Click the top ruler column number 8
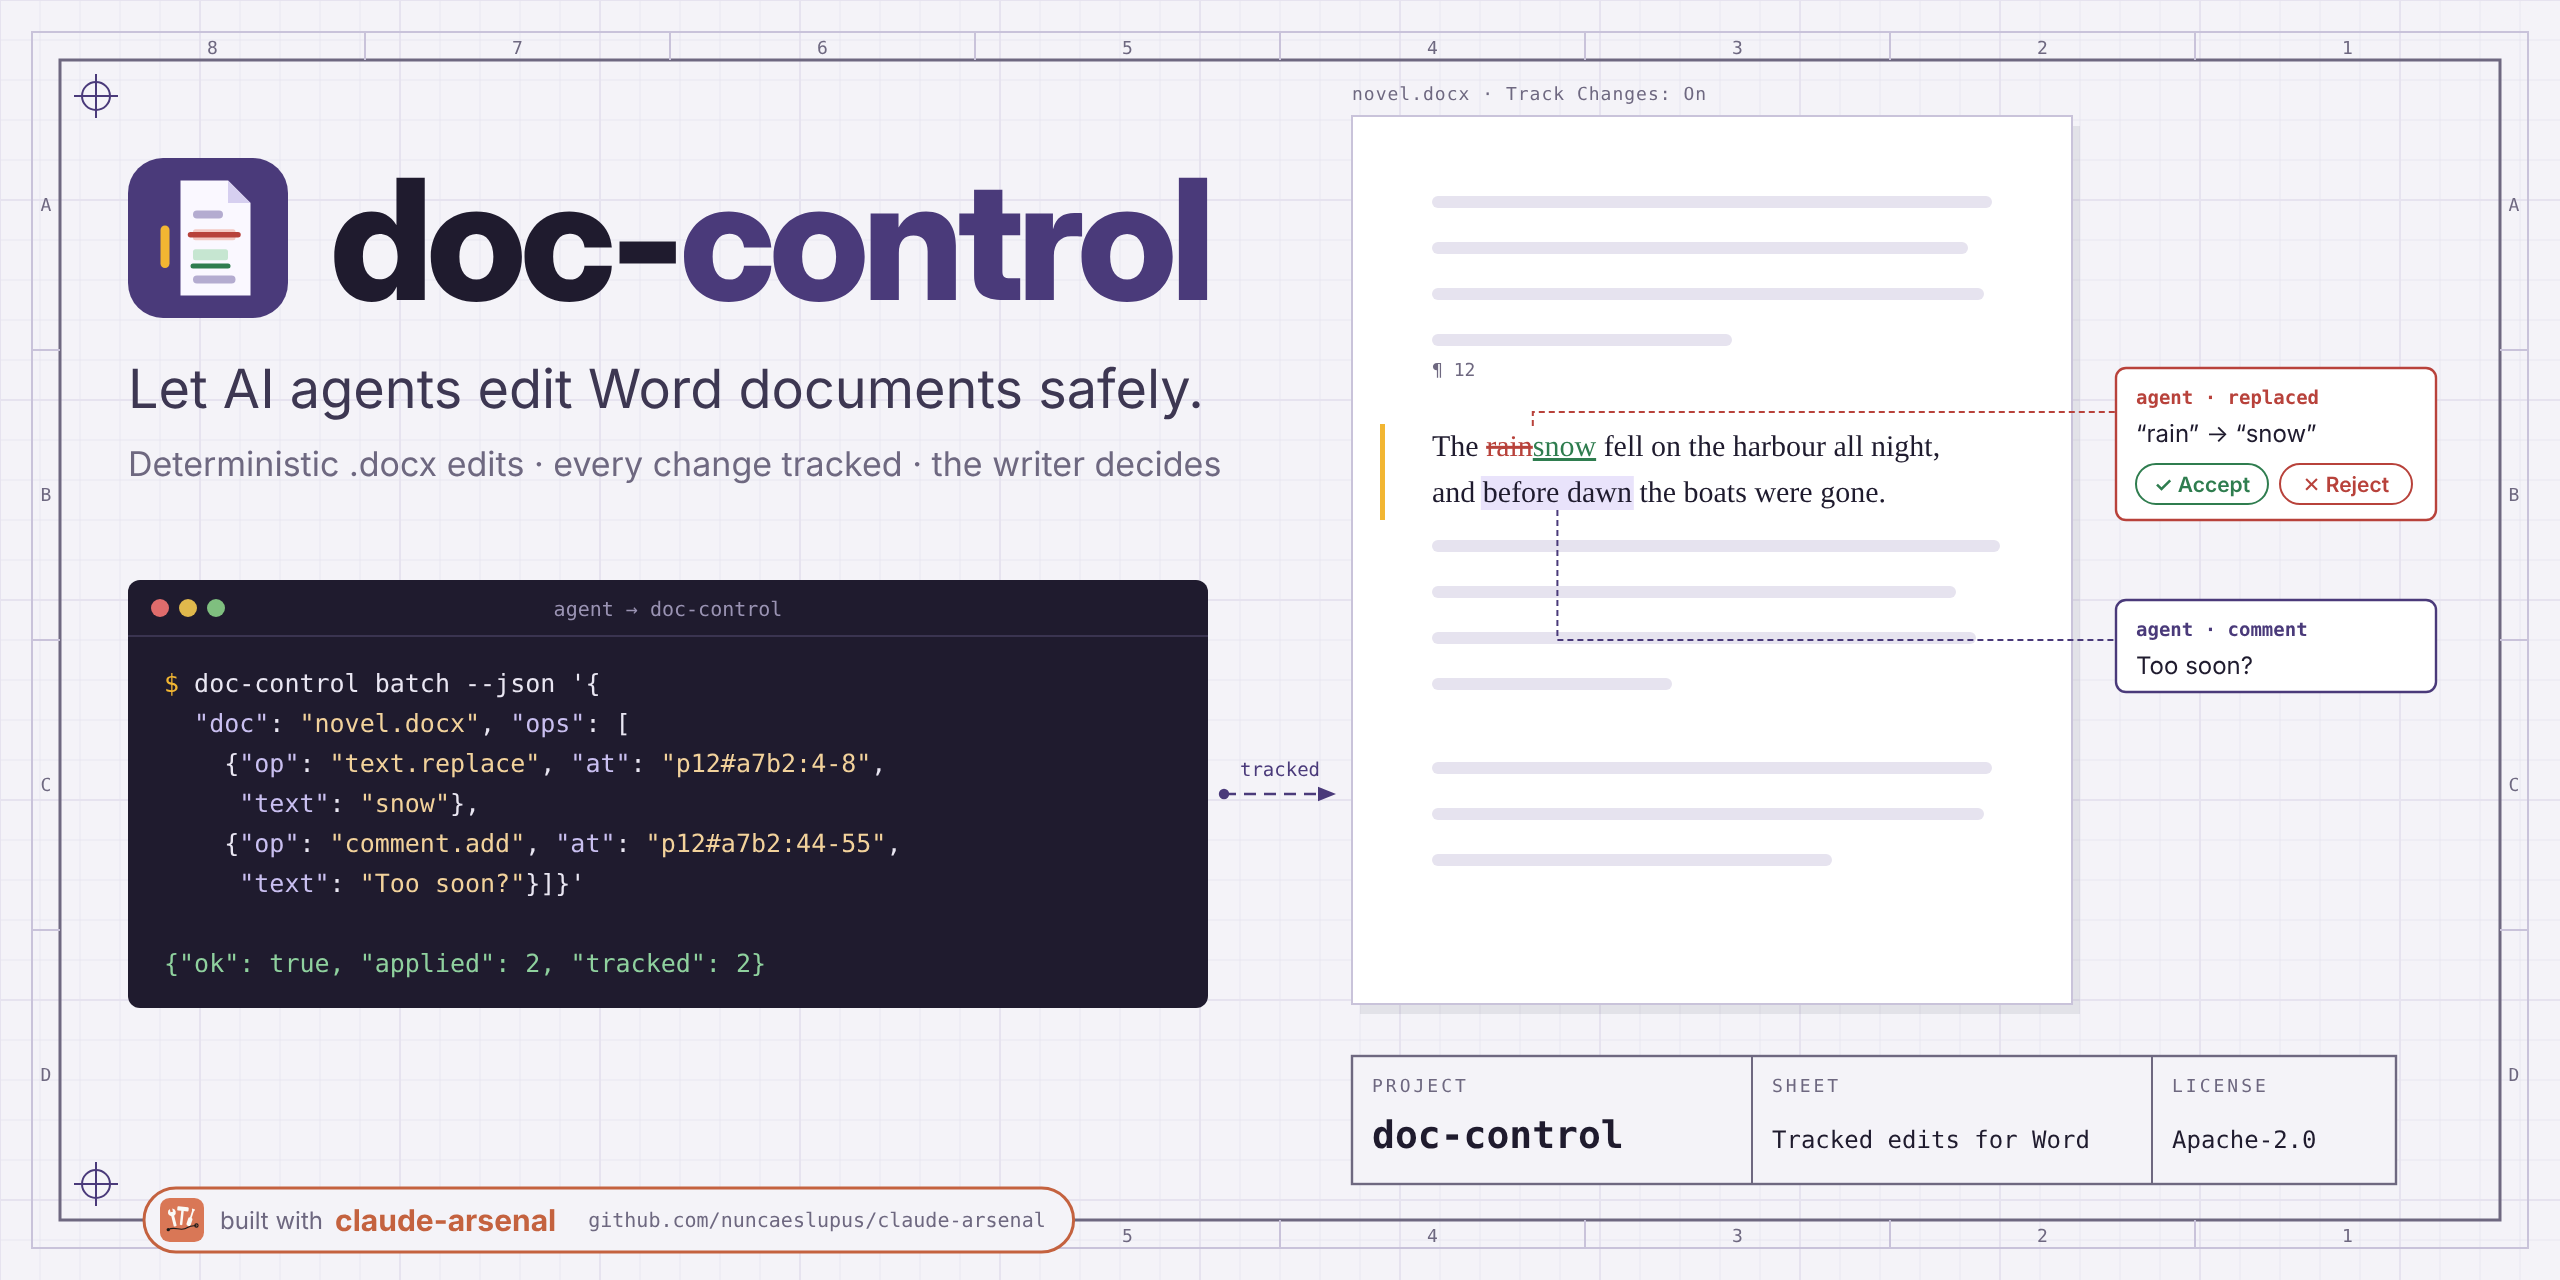This screenshot has height=1280, width=2560. pyautogui.click(x=212, y=47)
